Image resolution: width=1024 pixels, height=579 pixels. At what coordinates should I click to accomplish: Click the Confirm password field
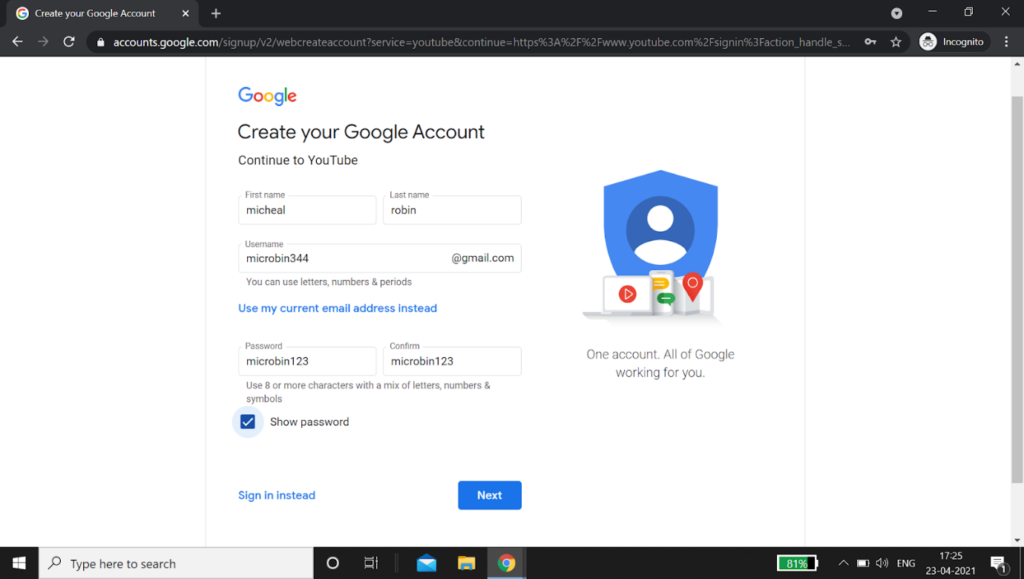click(x=452, y=361)
